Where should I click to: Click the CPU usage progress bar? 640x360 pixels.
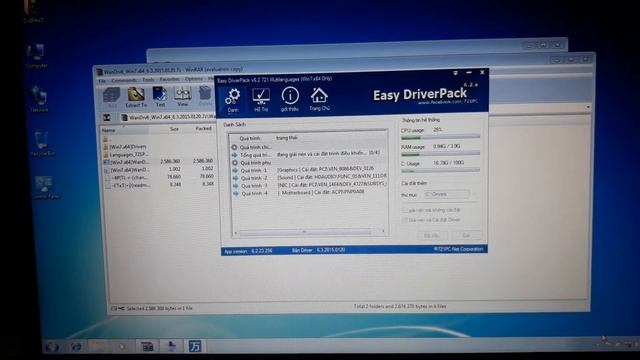[x=440, y=138]
